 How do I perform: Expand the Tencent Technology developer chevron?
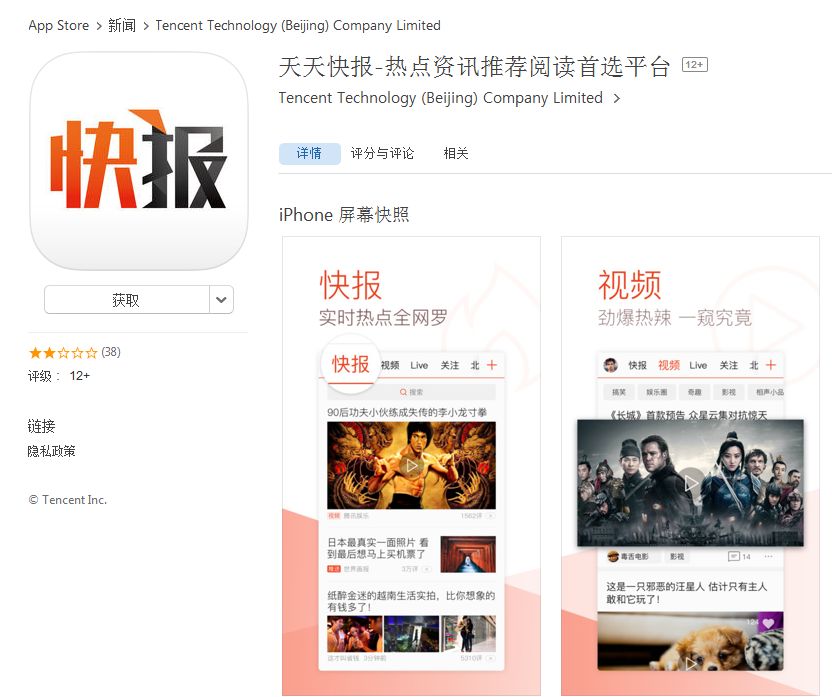(618, 99)
